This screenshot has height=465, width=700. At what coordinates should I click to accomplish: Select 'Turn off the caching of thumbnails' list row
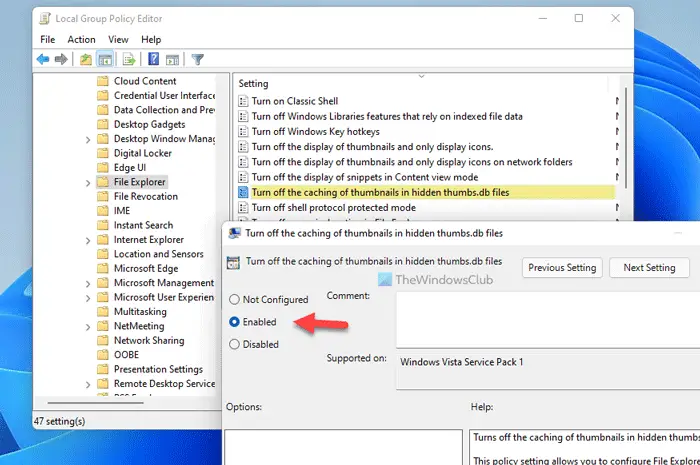pos(426,192)
